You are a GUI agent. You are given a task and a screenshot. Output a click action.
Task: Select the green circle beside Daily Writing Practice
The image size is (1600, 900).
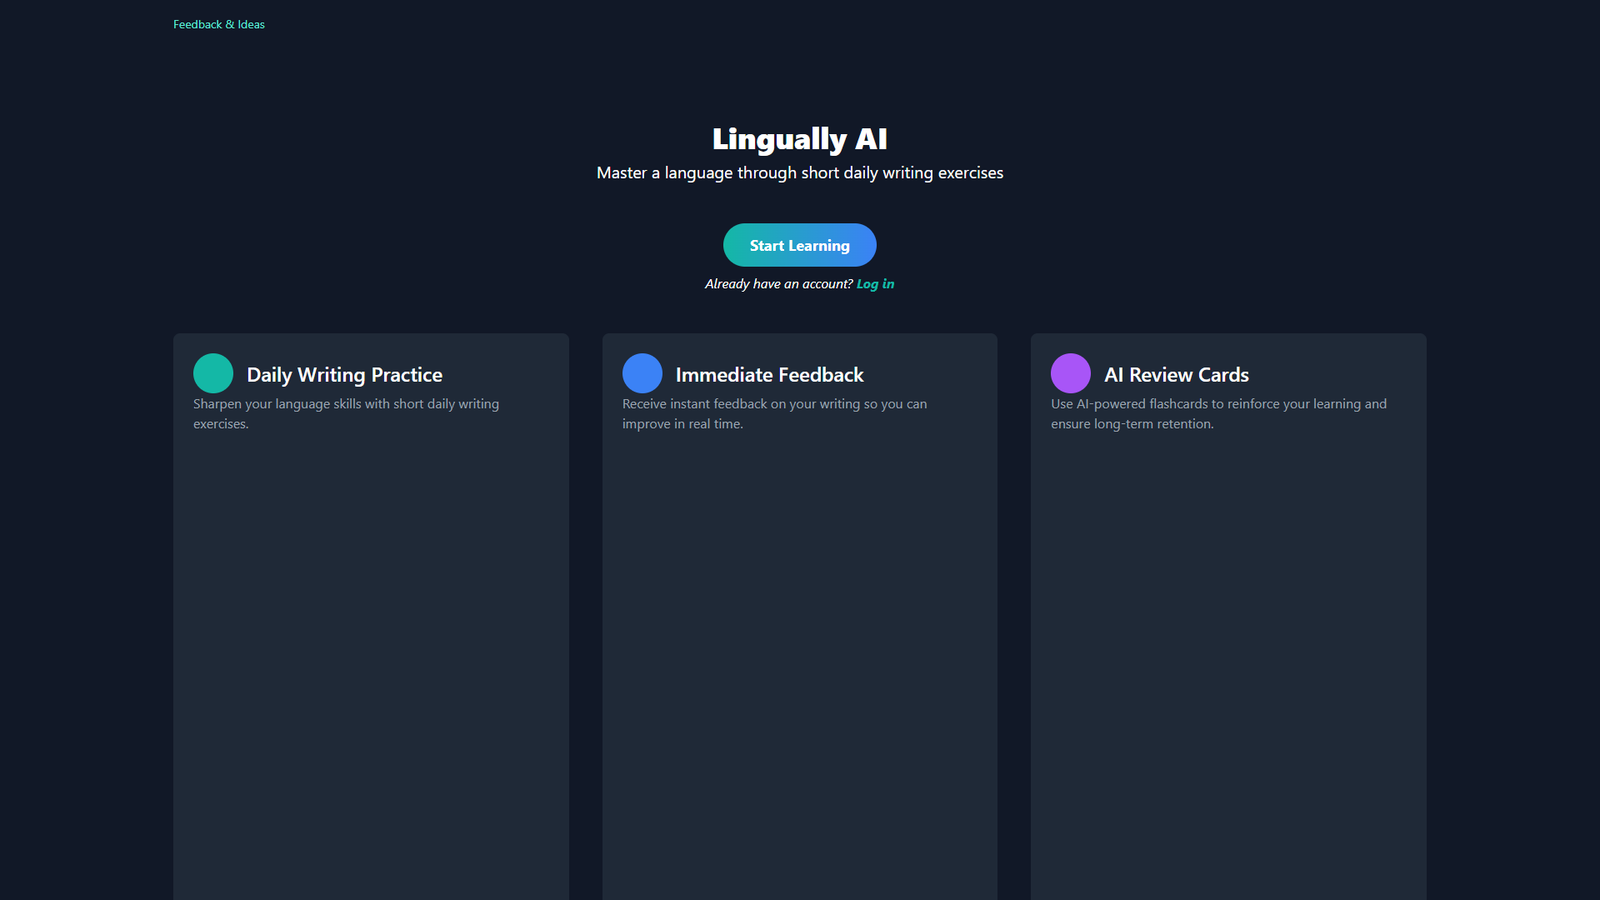pos(212,373)
